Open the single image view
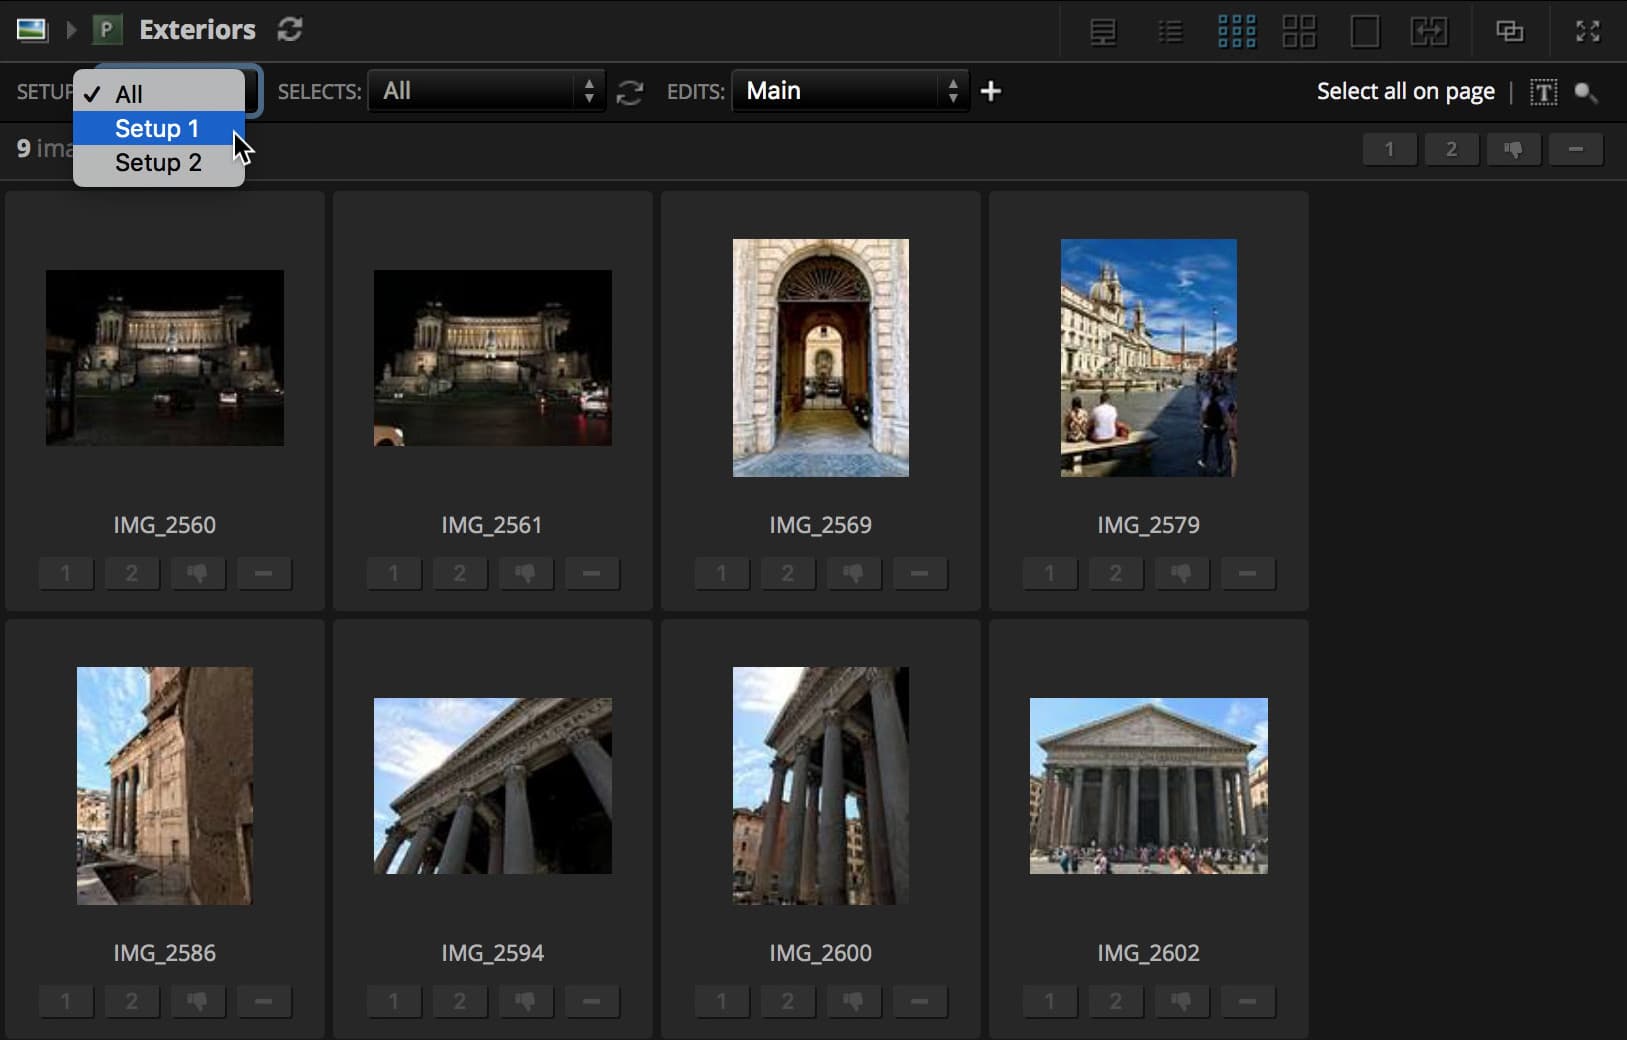The width and height of the screenshot is (1627, 1040). click(x=1364, y=31)
